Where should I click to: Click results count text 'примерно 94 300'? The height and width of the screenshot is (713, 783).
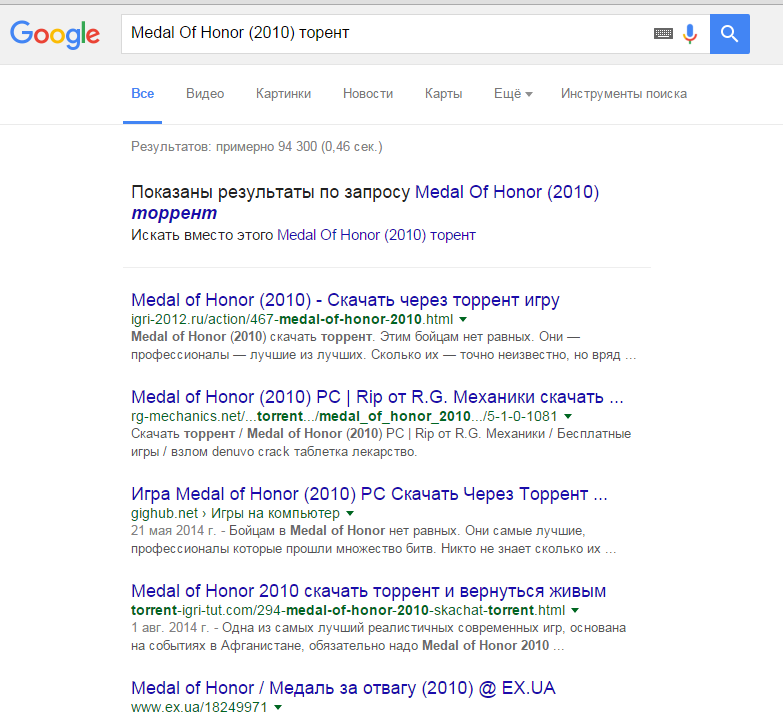(266, 146)
